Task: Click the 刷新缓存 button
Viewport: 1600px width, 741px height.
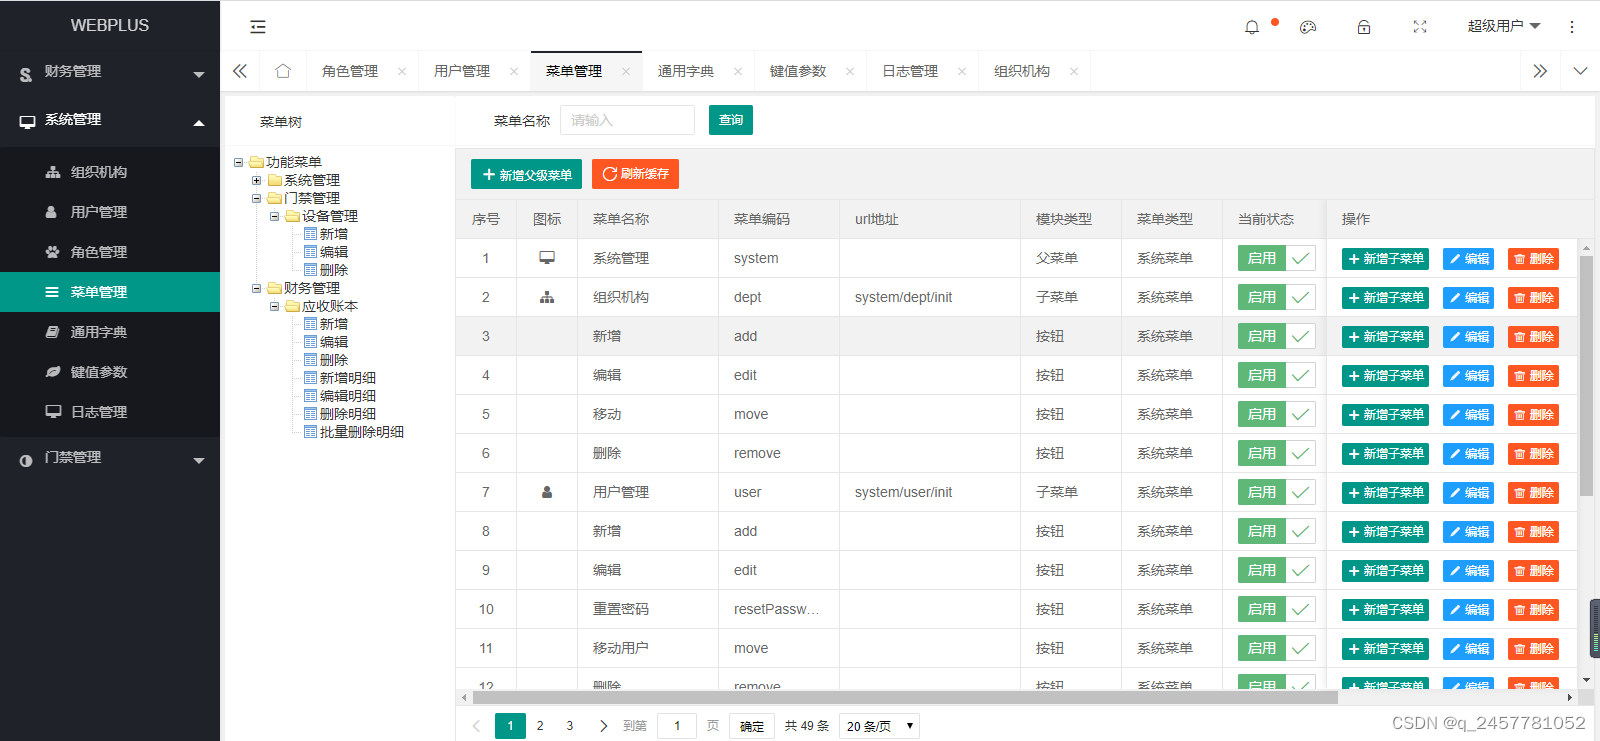Action: 635,174
